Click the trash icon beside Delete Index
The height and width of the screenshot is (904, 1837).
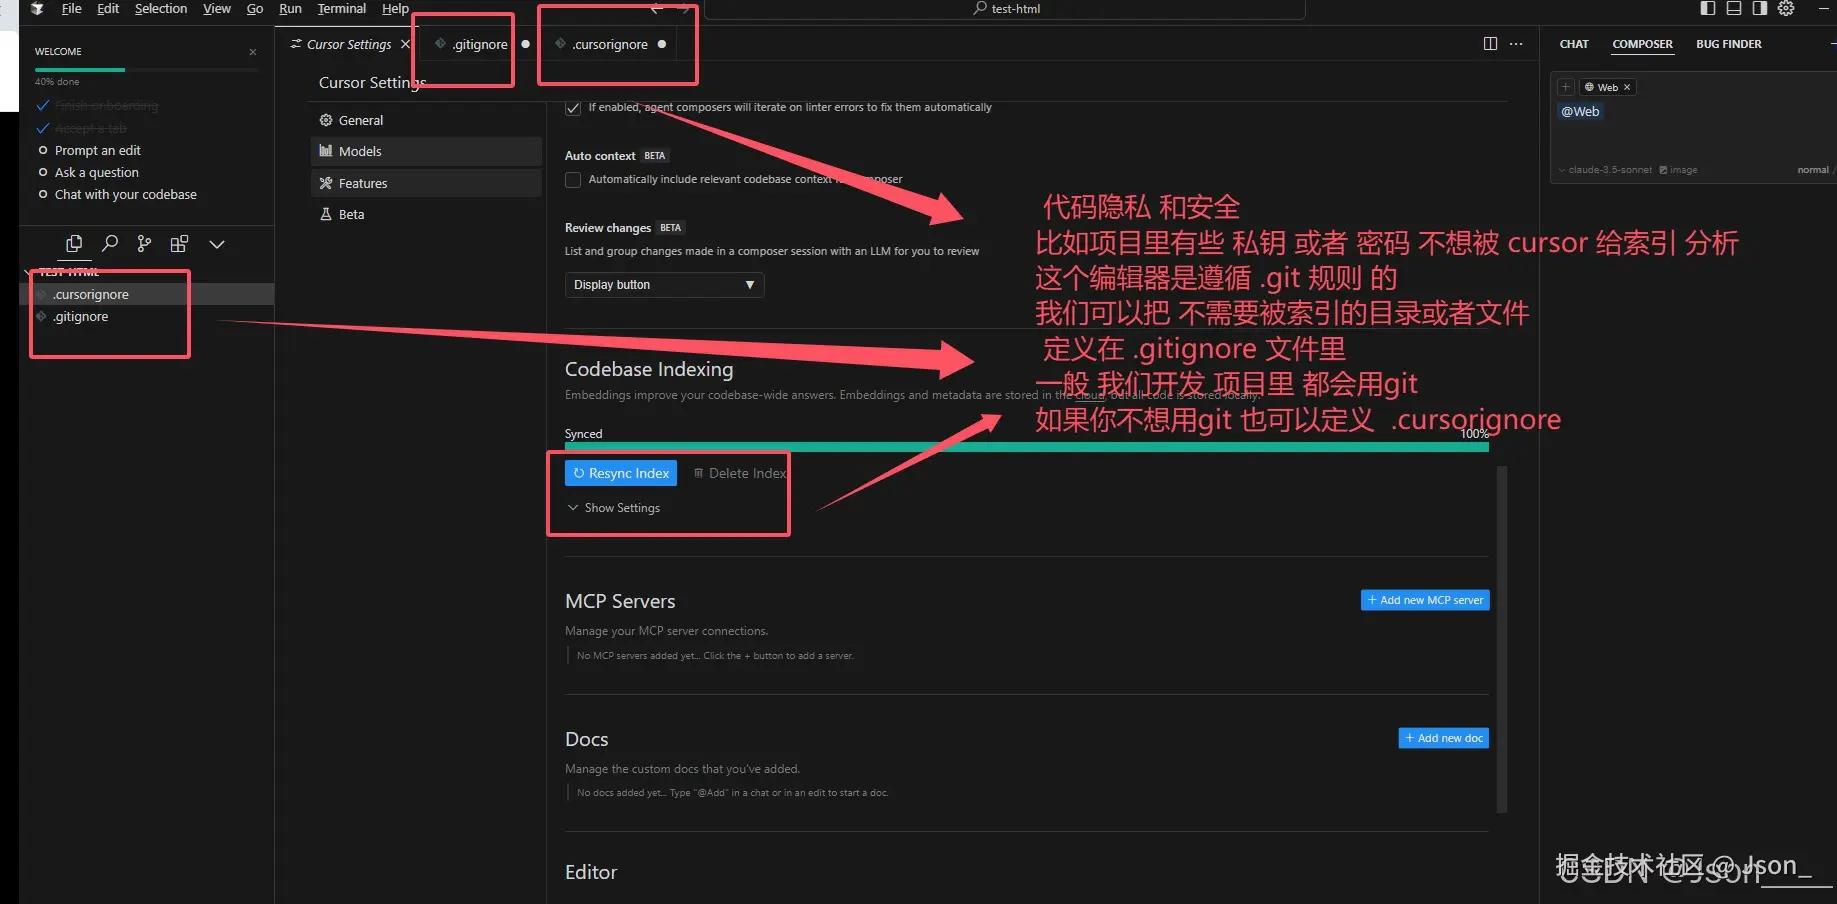699,473
